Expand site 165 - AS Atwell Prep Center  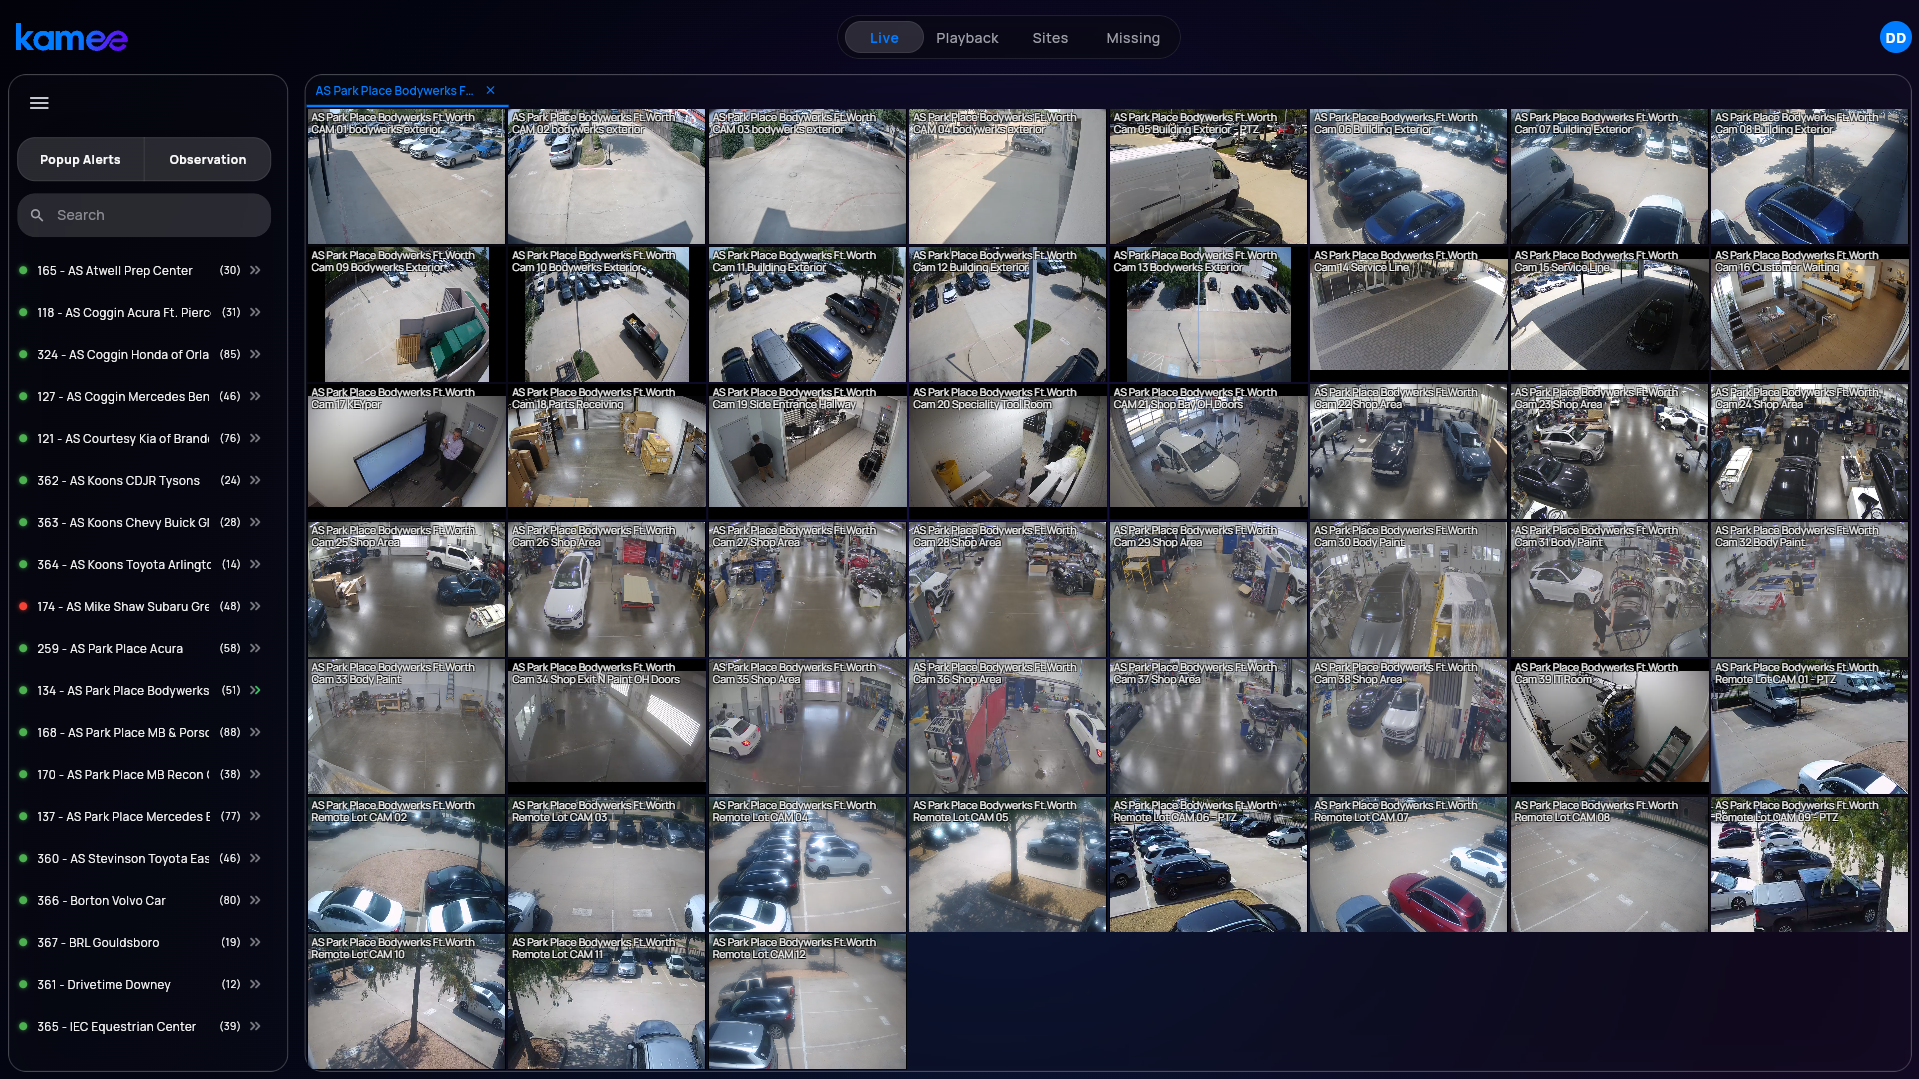256,270
